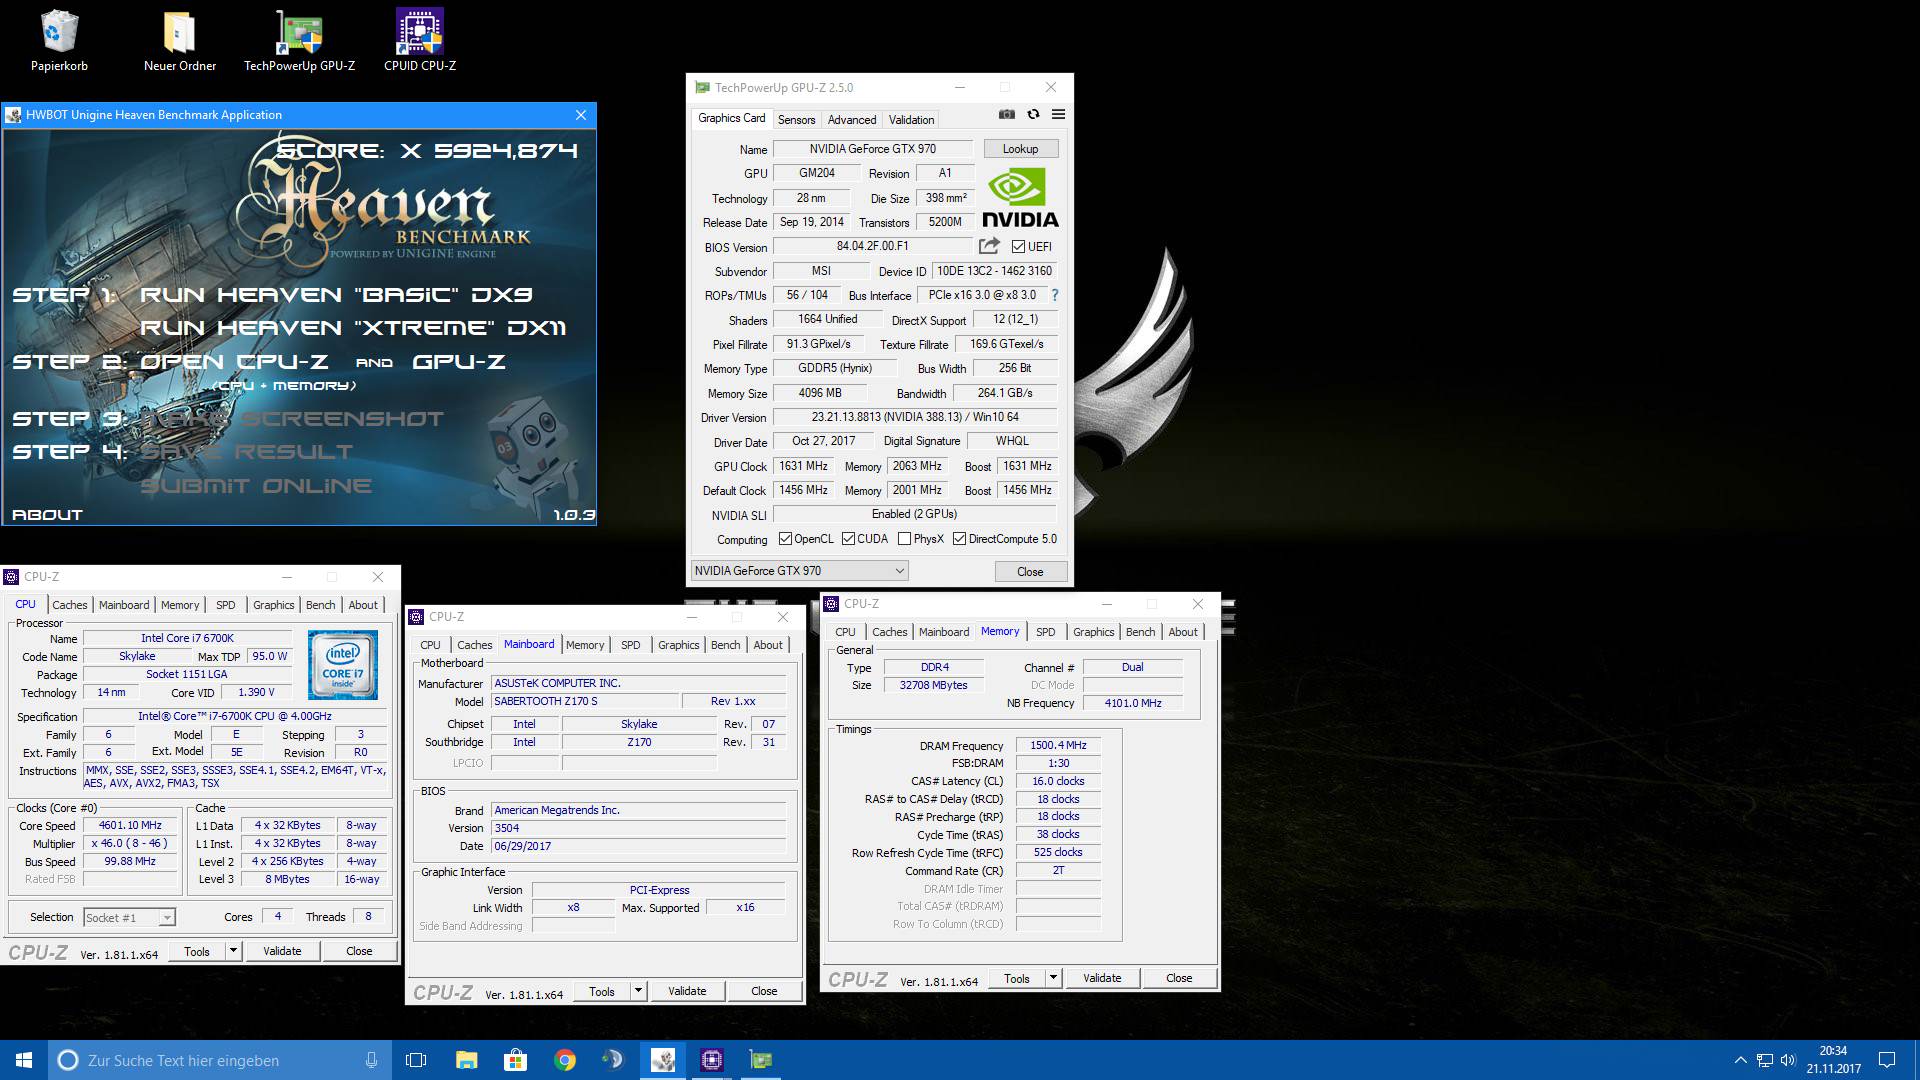Image resolution: width=1920 pixels, height=1080 pixels.
Task: Open the Neuer Ordner folder icon
Action: tap(180, 40)
